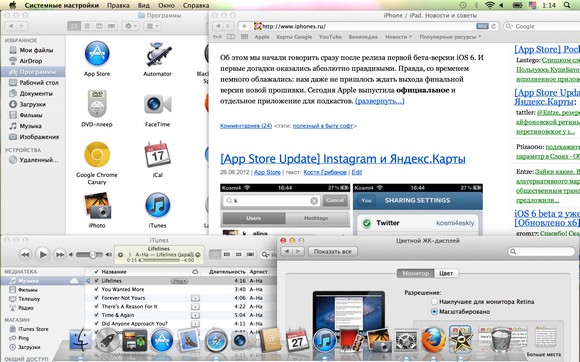Open iCal app icon in Finder

pyautogui.click(x=158, y=155)
